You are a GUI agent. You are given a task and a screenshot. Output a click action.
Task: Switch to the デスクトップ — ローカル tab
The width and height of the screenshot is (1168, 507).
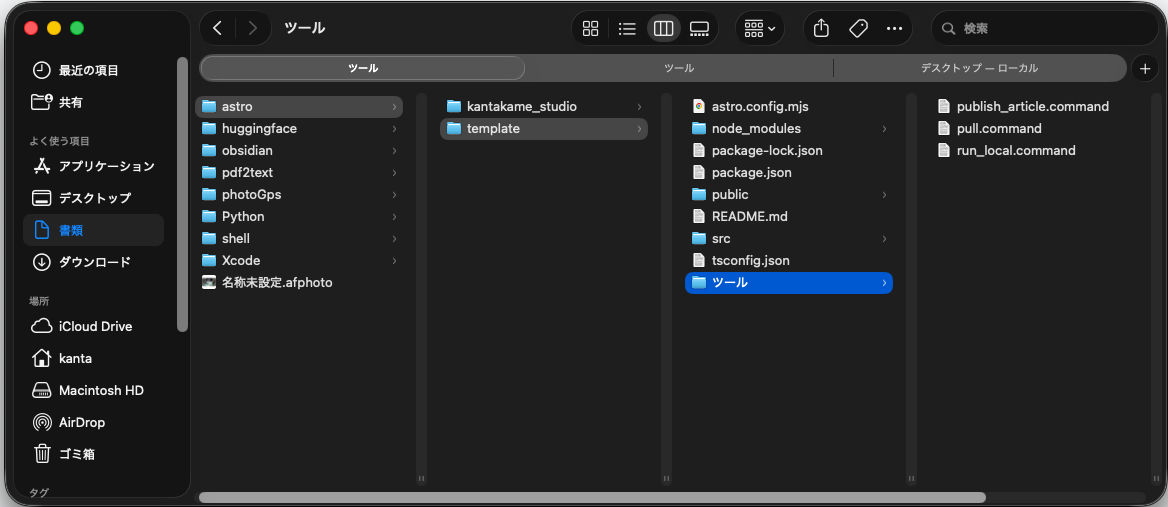coord(979,68)
